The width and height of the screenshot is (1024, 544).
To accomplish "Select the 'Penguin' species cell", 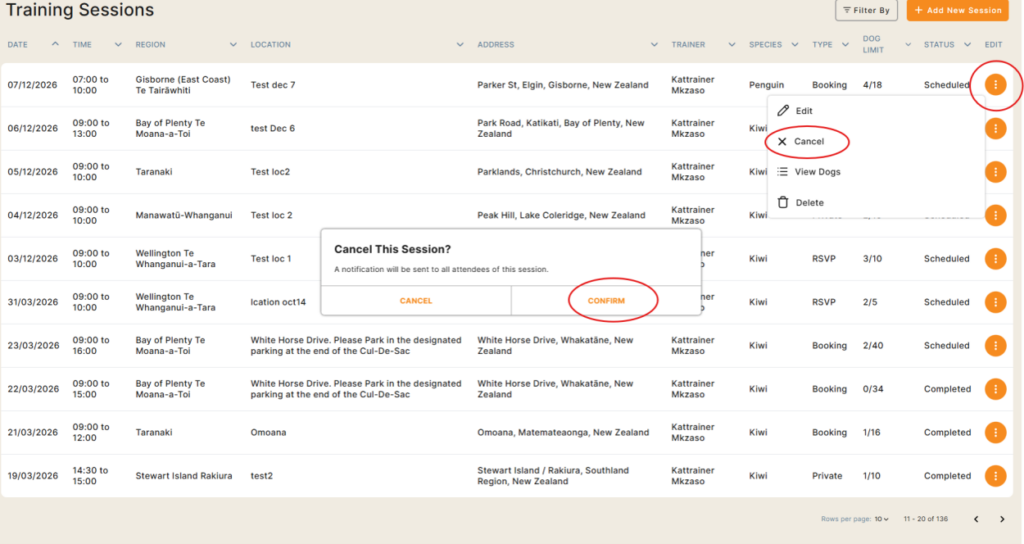I will (x=766, y=85).
